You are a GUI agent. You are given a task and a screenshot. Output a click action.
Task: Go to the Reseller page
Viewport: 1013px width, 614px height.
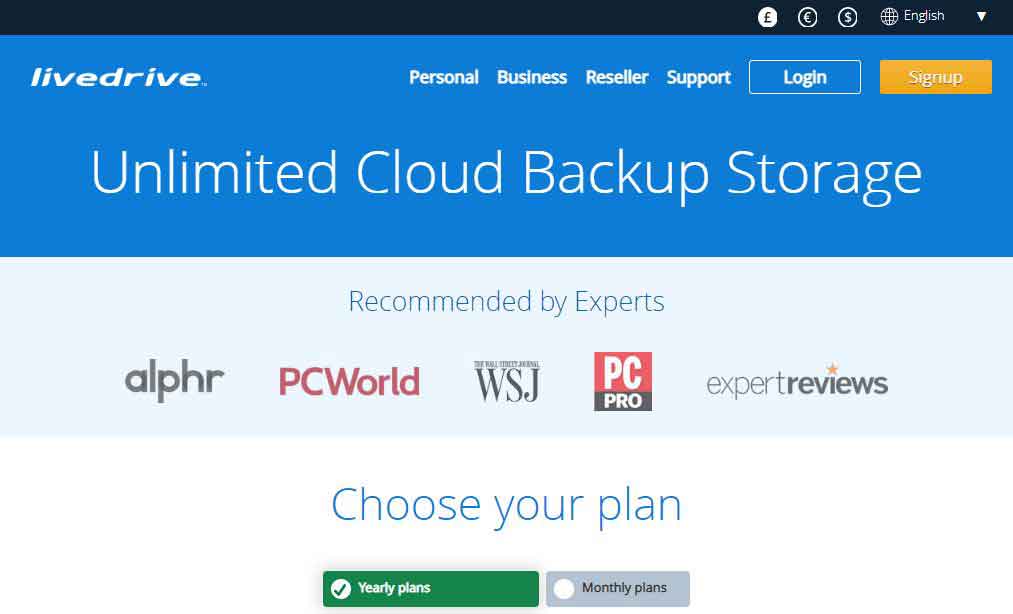617,77
